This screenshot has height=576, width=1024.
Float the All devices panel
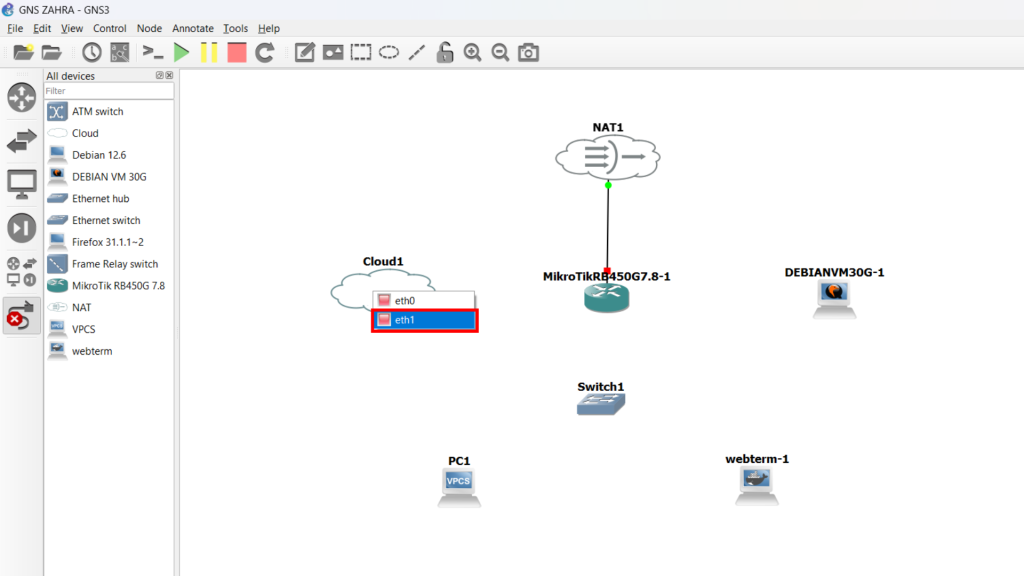click(x=159, y=76)
